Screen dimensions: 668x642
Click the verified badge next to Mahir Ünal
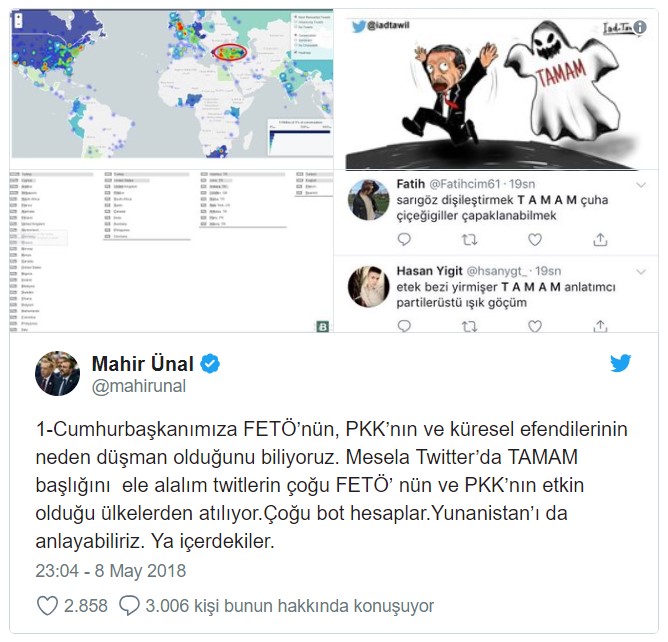210,364
